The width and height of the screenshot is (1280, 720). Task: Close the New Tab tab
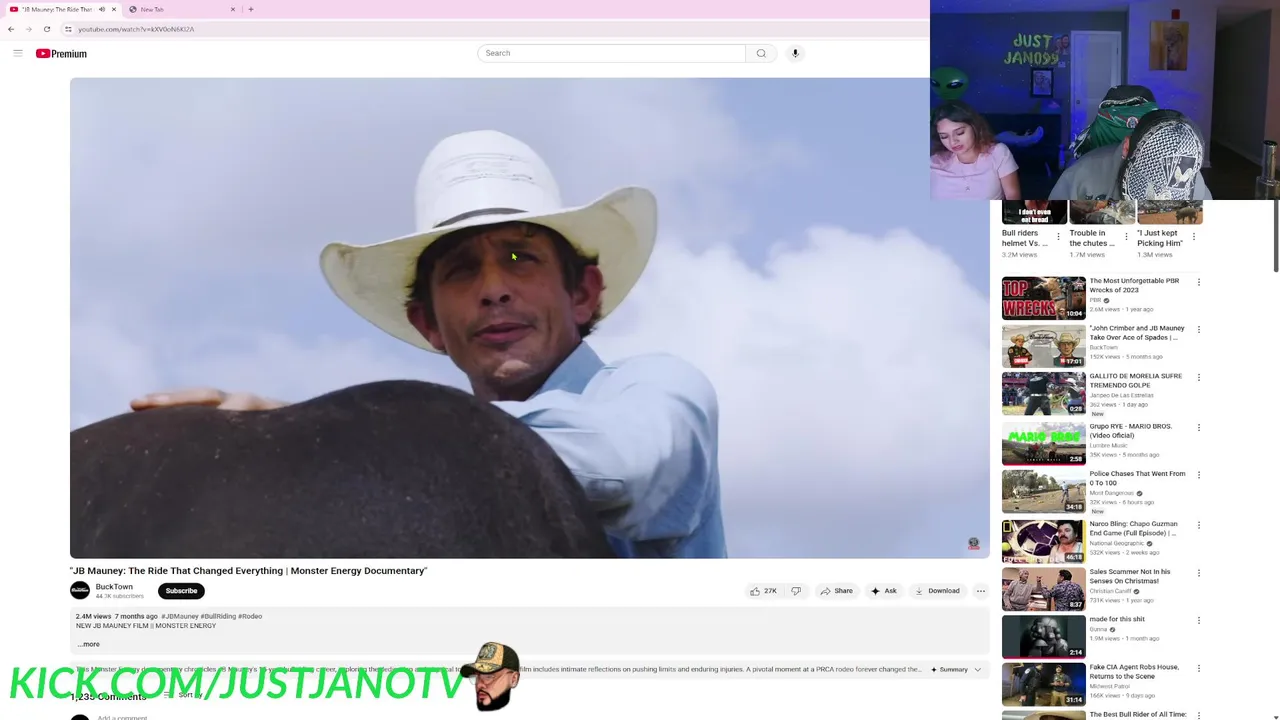click(233, 9)
